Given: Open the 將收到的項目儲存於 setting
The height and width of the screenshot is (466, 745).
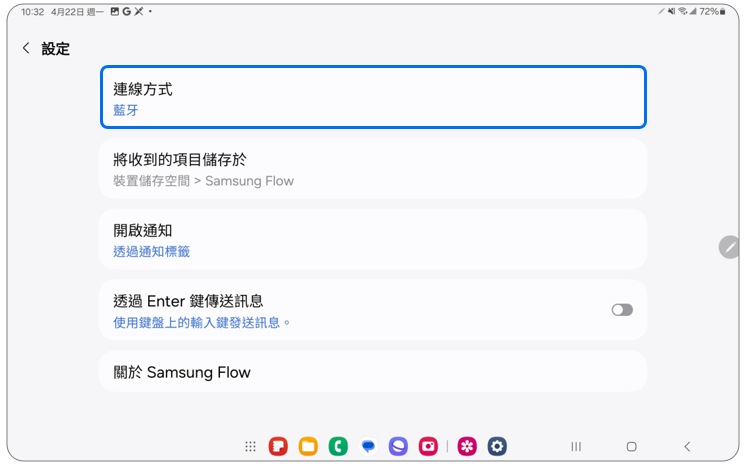Looking at the screenshot, I should 373,169.
